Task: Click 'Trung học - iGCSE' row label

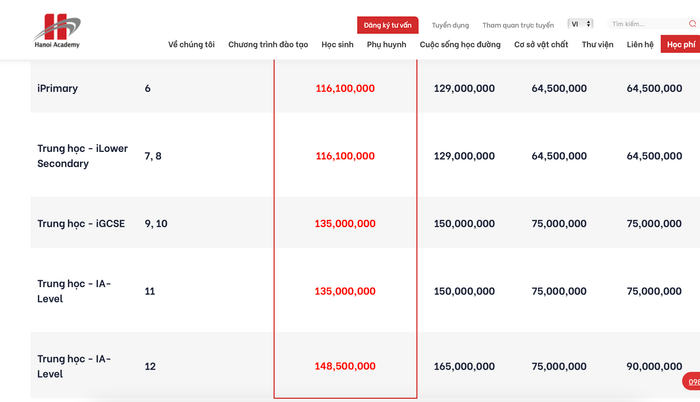Action: click(81, 224)
